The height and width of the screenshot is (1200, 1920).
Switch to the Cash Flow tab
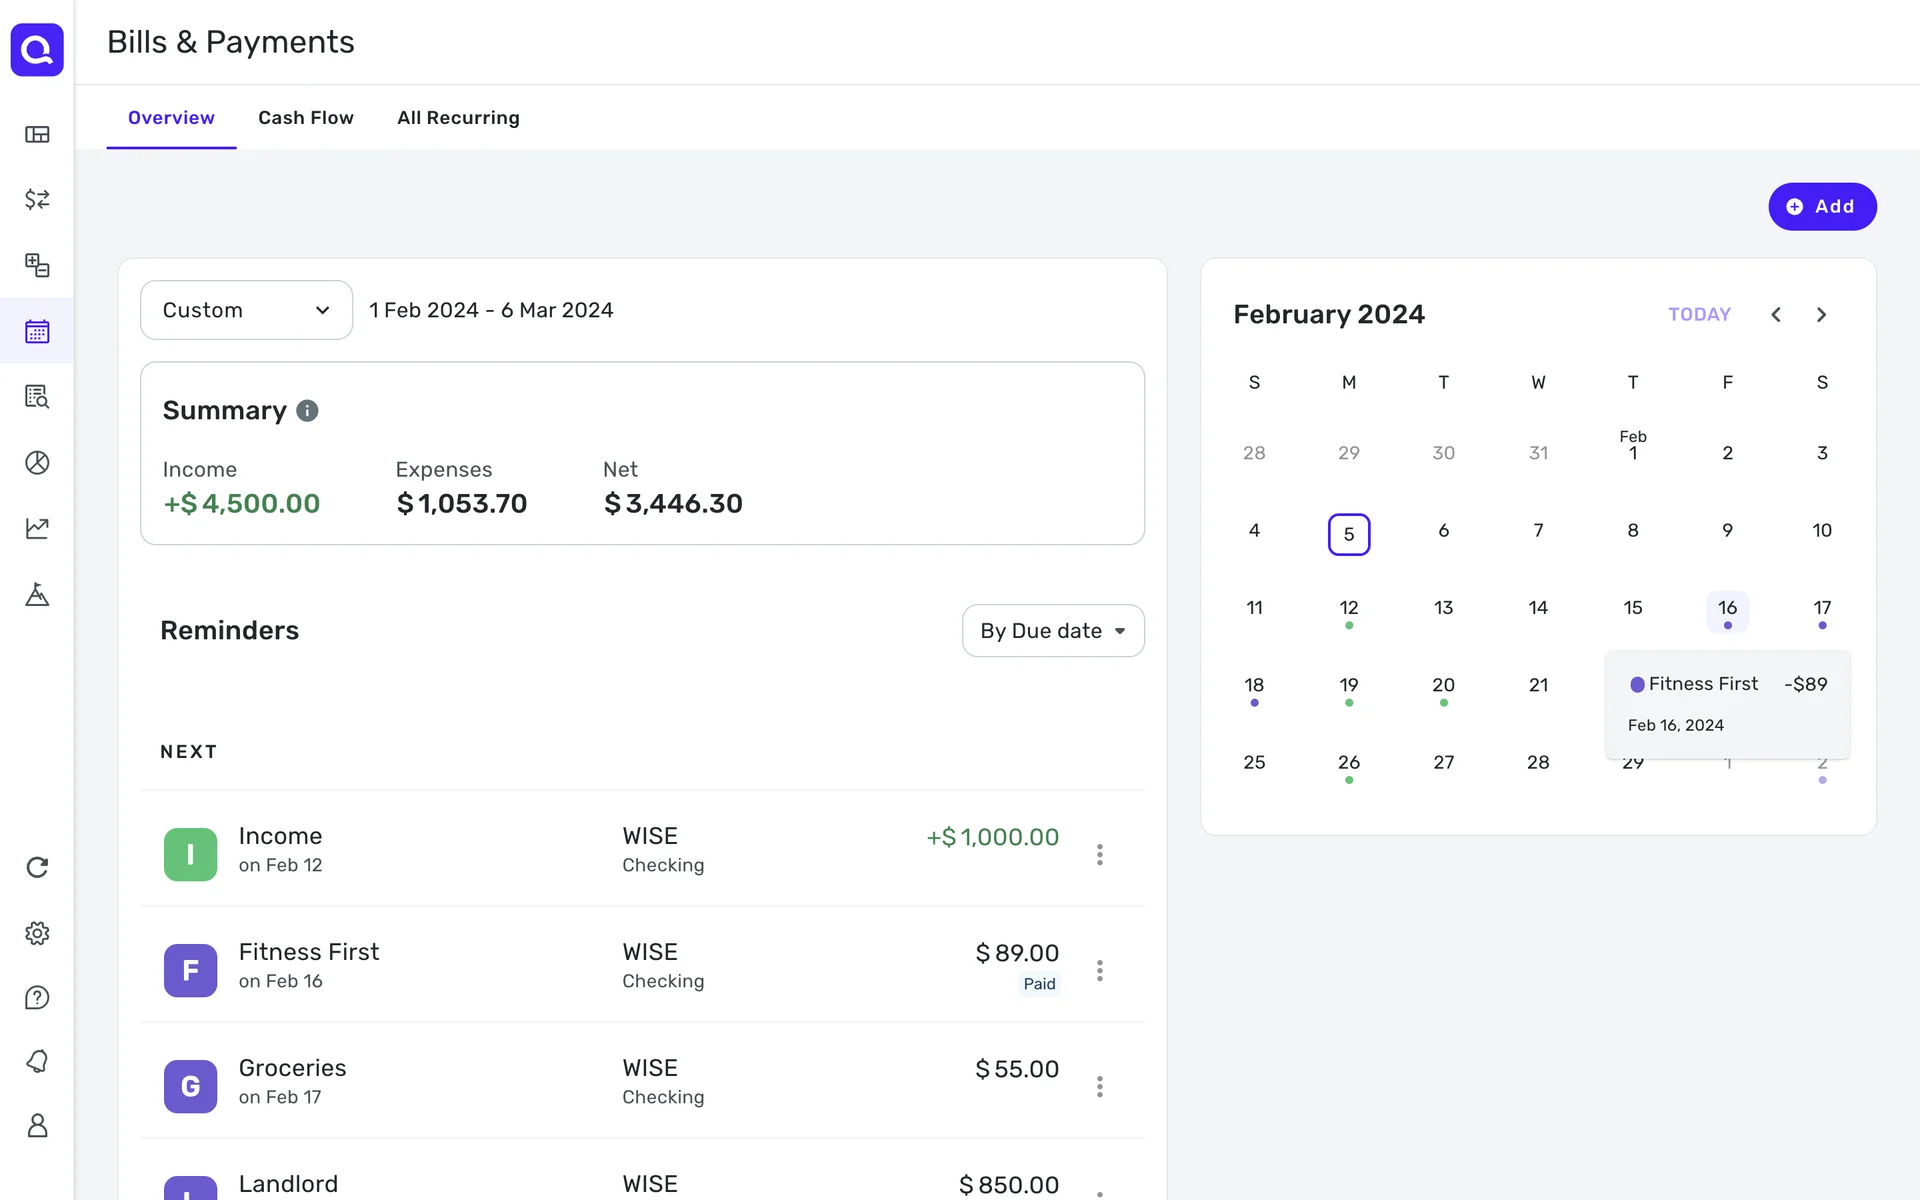[x=305, y=118]
